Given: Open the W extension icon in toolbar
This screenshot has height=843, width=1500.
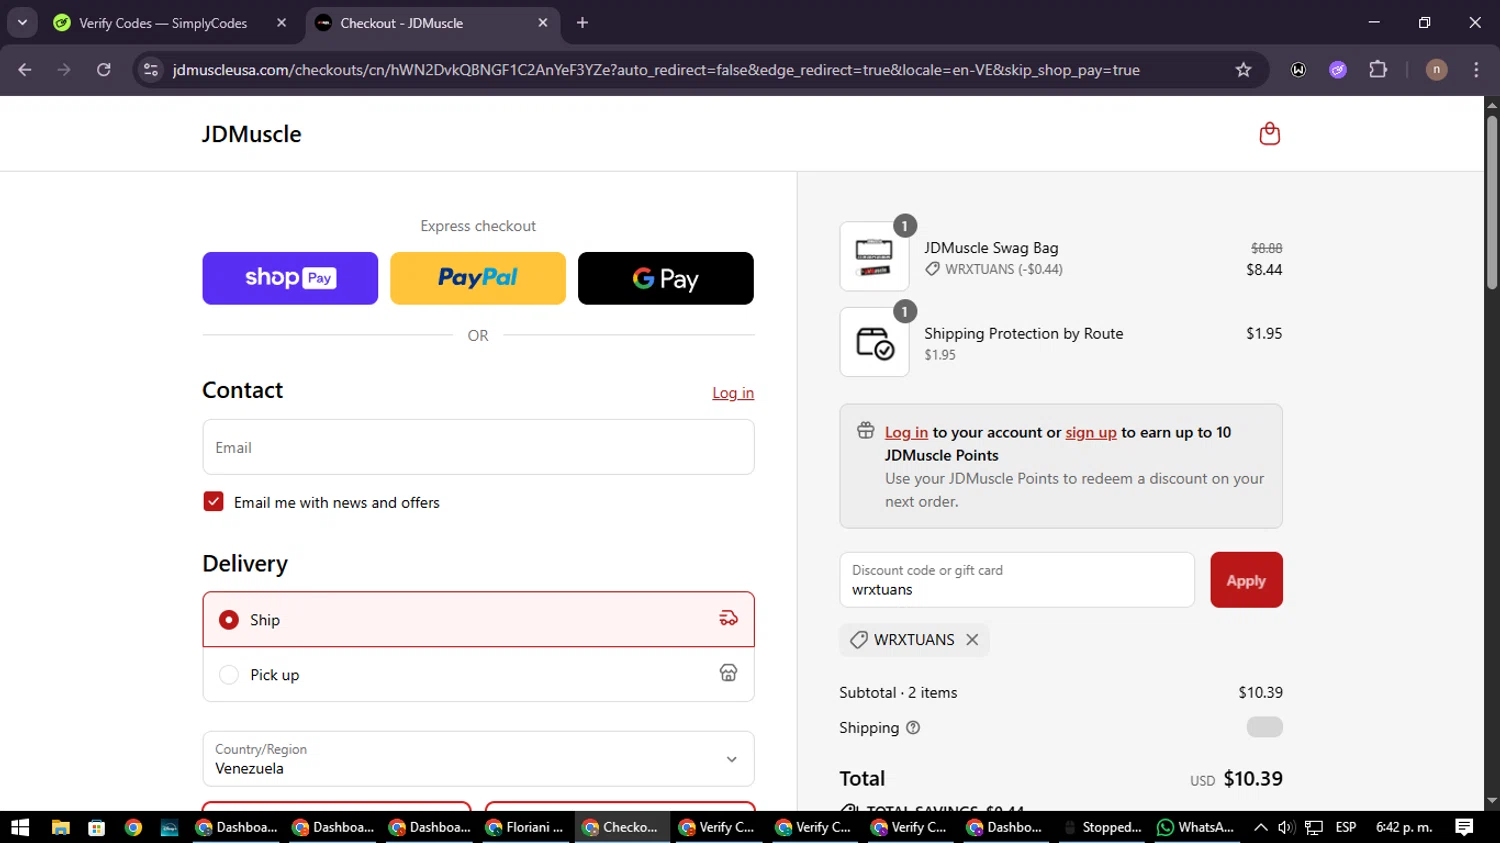Looking at the screenshot, I should click(x=1298, y=70).
